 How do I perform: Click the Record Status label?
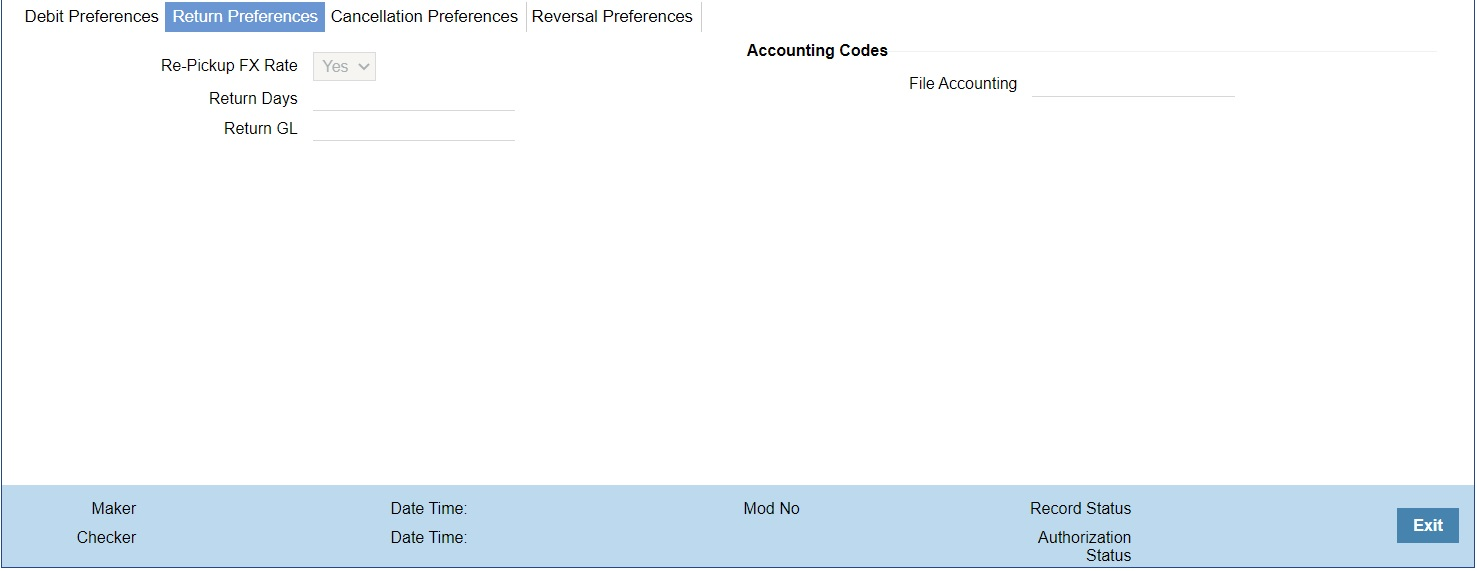pyautogui.click(x=1080, y=508)
